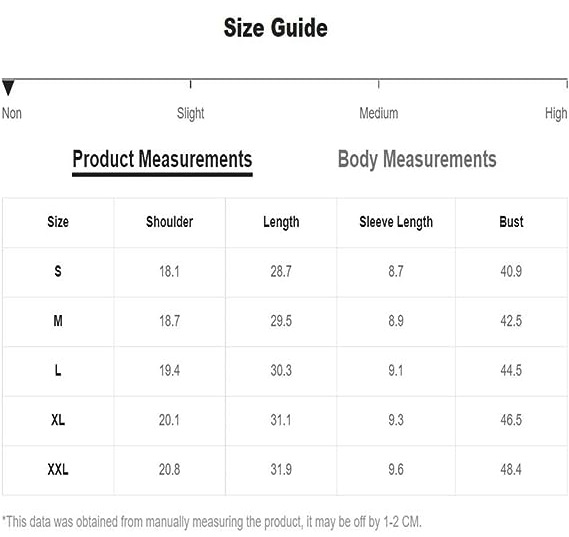569x537 pixels.
Task: Click the High label on stretch scale
Action: coord(556,114)
